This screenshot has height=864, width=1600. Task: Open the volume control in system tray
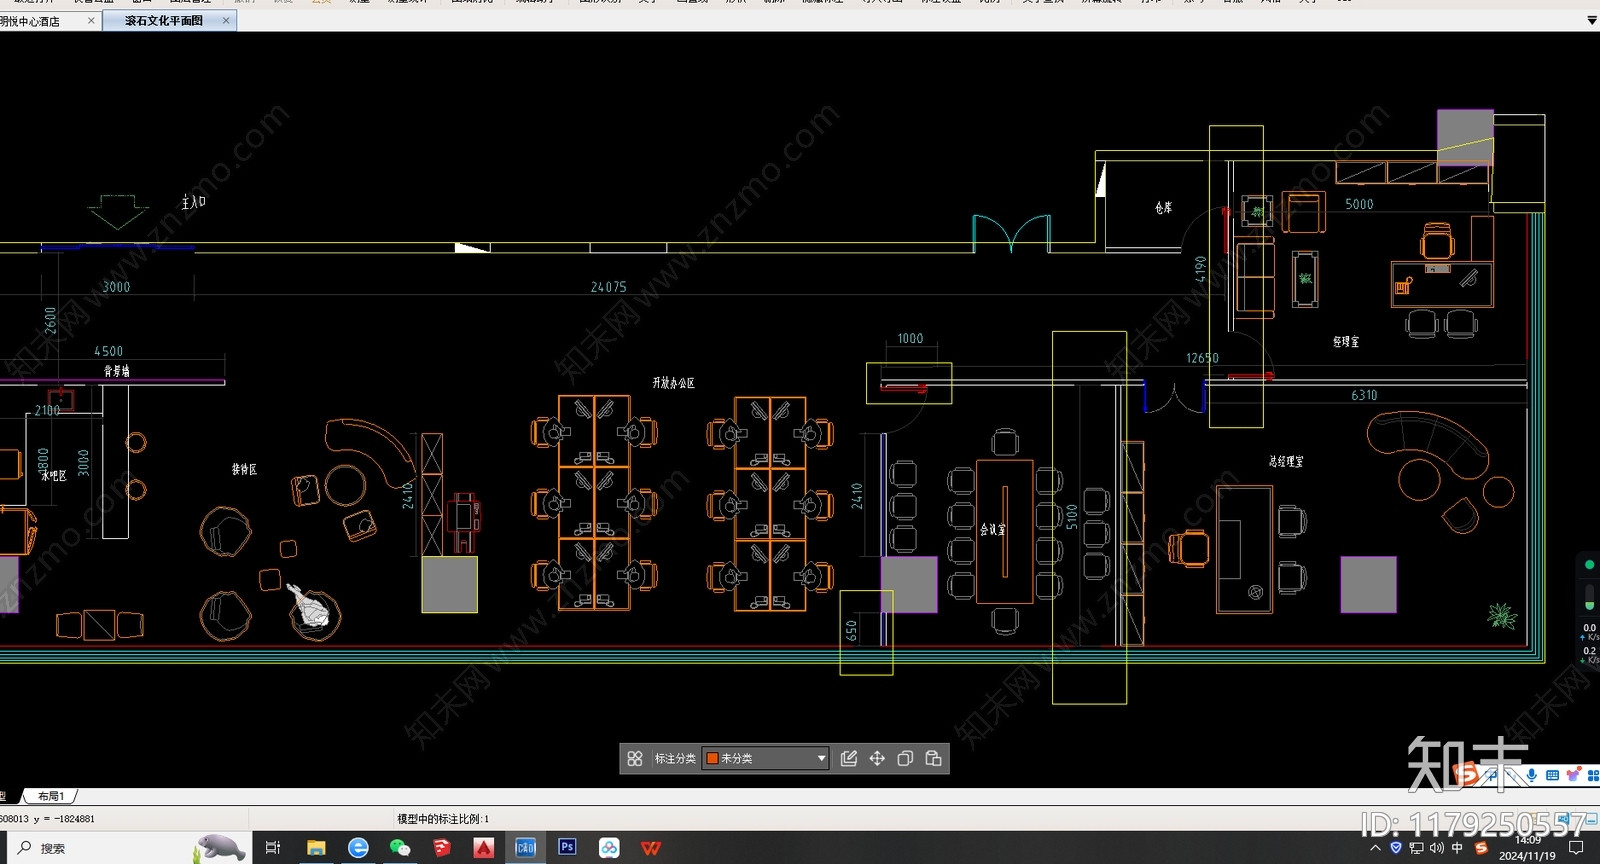(1437, 848)
